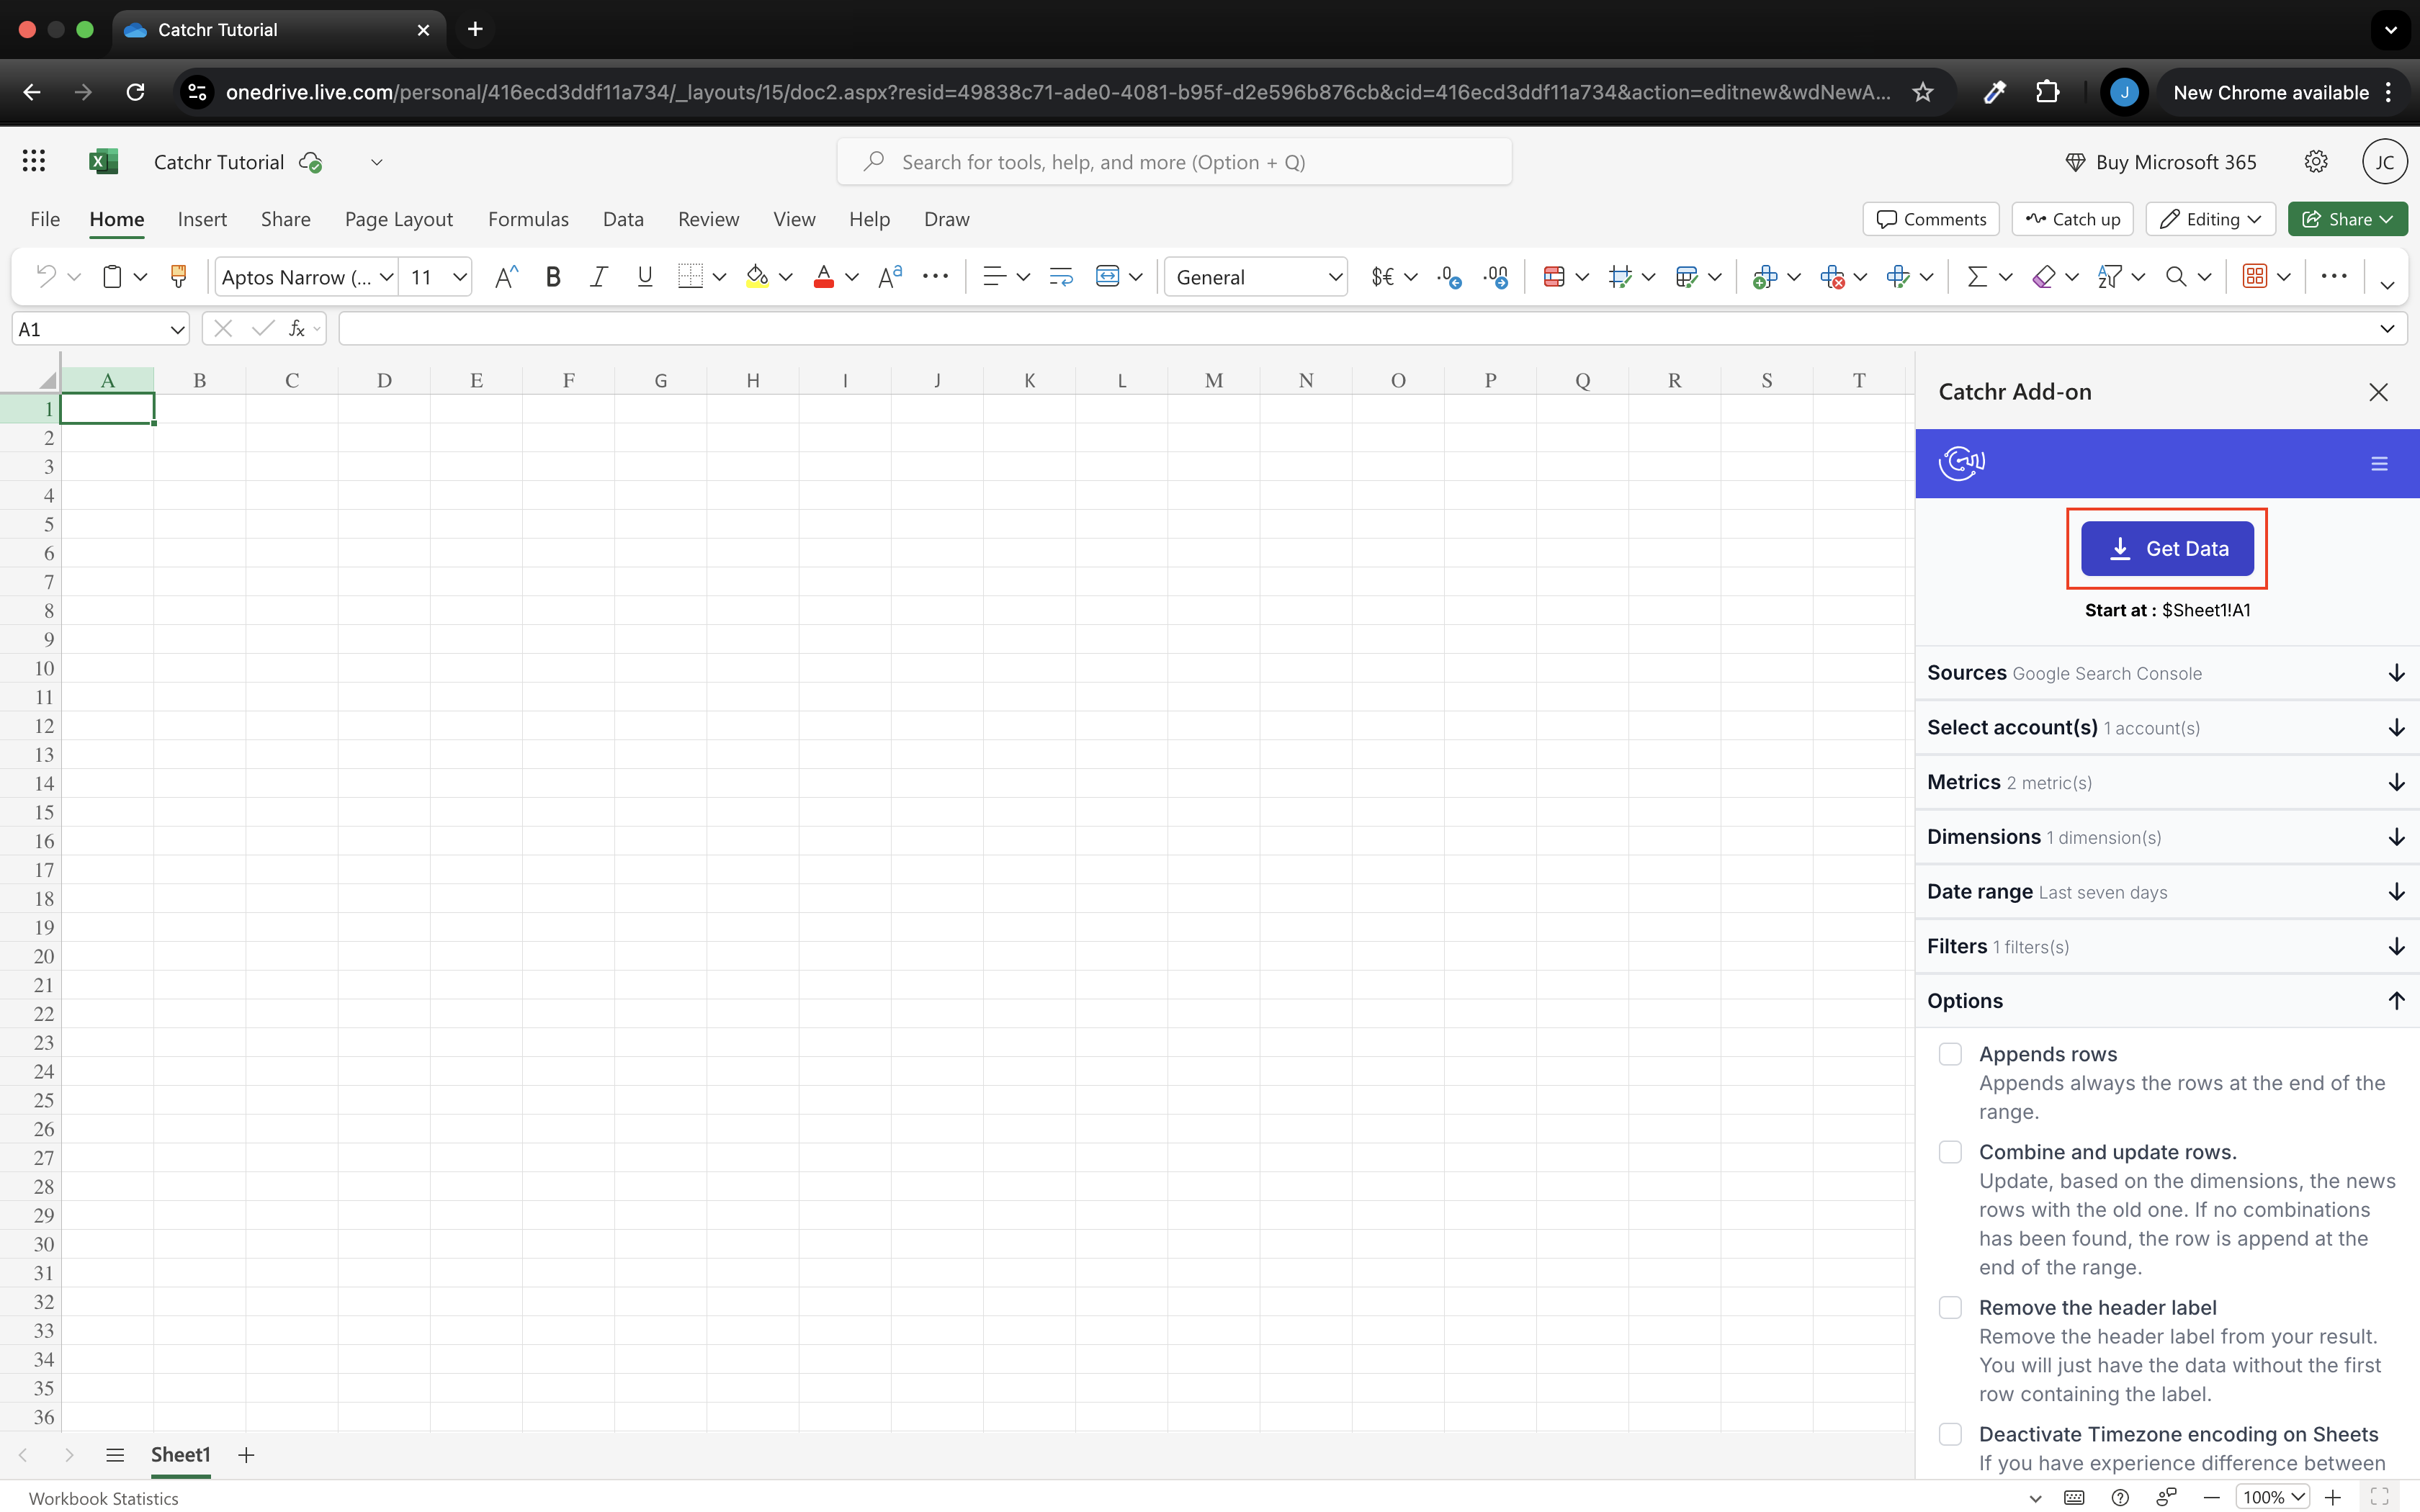The height and width of the screenshot is (1512, 2420).
Task: Open the Catchr add-on hamburger menu
Action: pyautogui.click(x=2379, y=463)
